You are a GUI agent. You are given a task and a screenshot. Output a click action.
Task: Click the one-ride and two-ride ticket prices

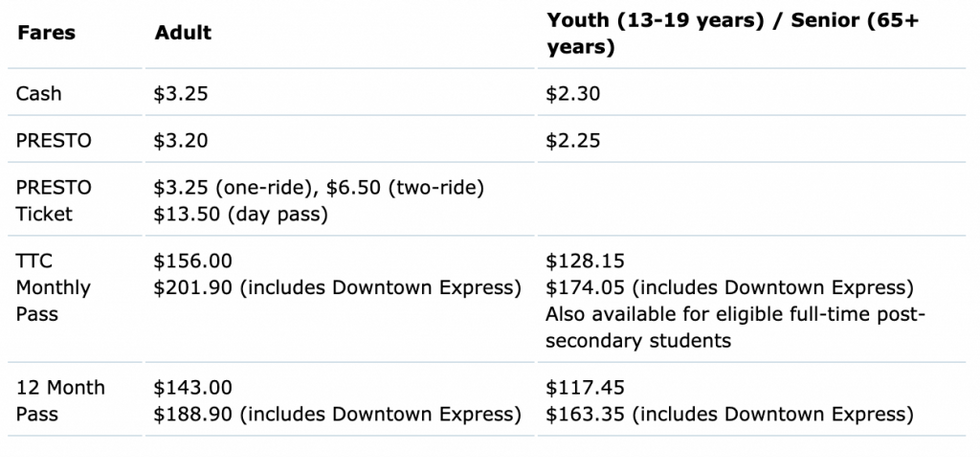(x=319, y=188)
